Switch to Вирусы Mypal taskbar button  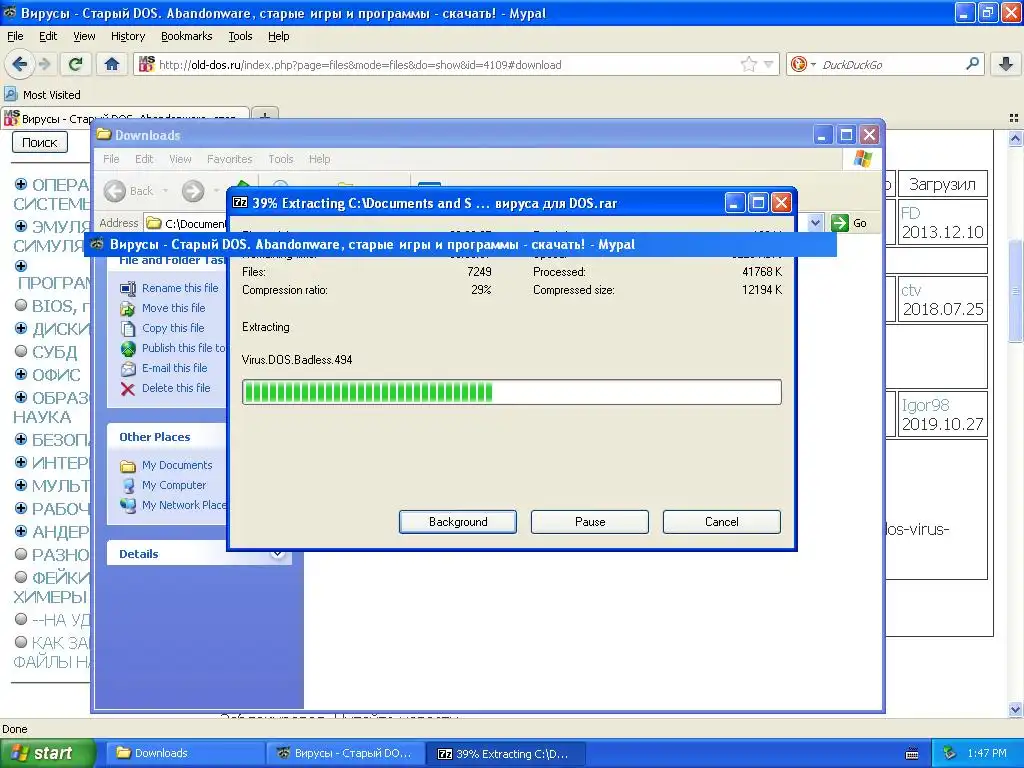pos(345,753)
